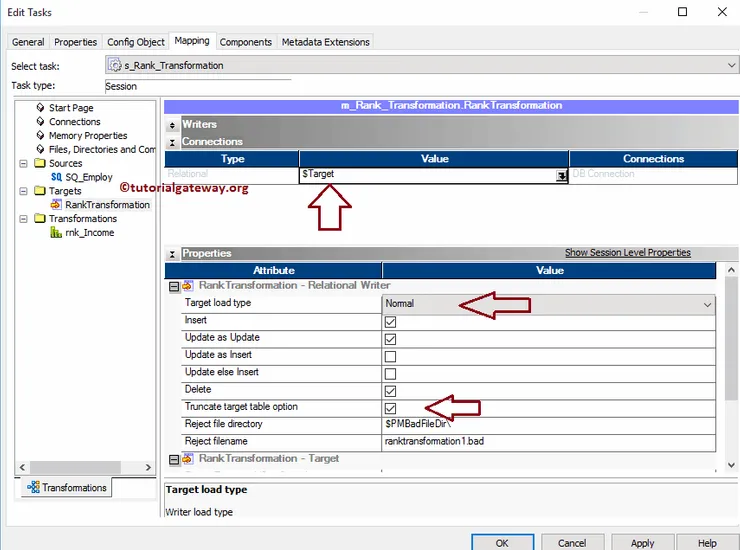This screenshot has height=550, width=740.
Task: Open the Target load type dropdown
Action: point(708,304)
